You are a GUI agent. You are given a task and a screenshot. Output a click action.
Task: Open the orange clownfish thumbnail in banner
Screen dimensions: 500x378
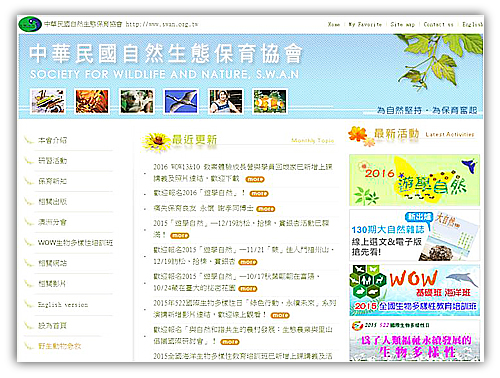270,101
